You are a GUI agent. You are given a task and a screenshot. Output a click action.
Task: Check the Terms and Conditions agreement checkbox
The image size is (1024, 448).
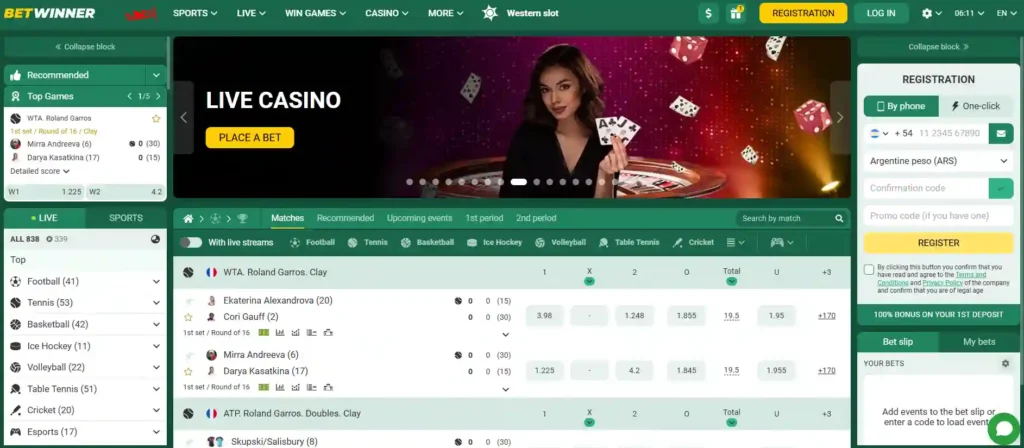click(869, 269)
